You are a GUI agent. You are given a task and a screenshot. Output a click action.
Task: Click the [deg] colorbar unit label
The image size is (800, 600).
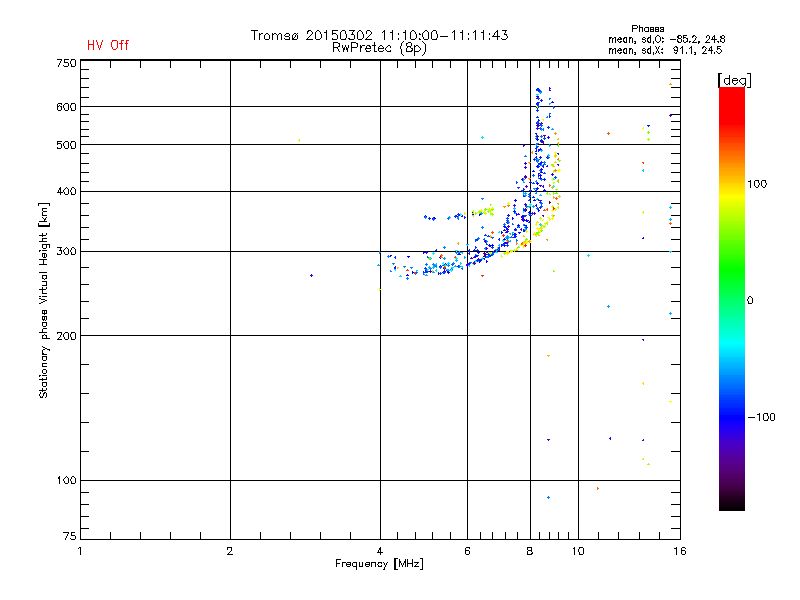click(x=734, y=80)
